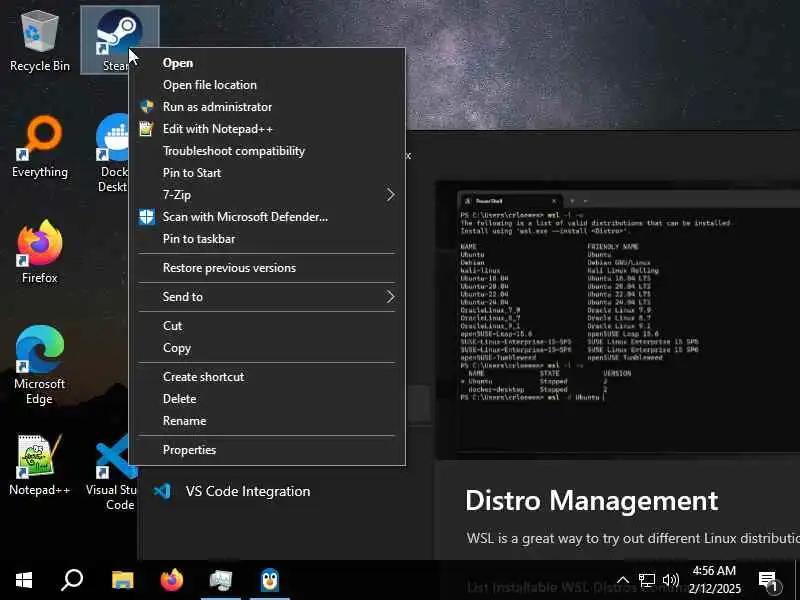800x600 pixels.
Task: Click the computer app icon on taskbar
Action: (220, 580)
